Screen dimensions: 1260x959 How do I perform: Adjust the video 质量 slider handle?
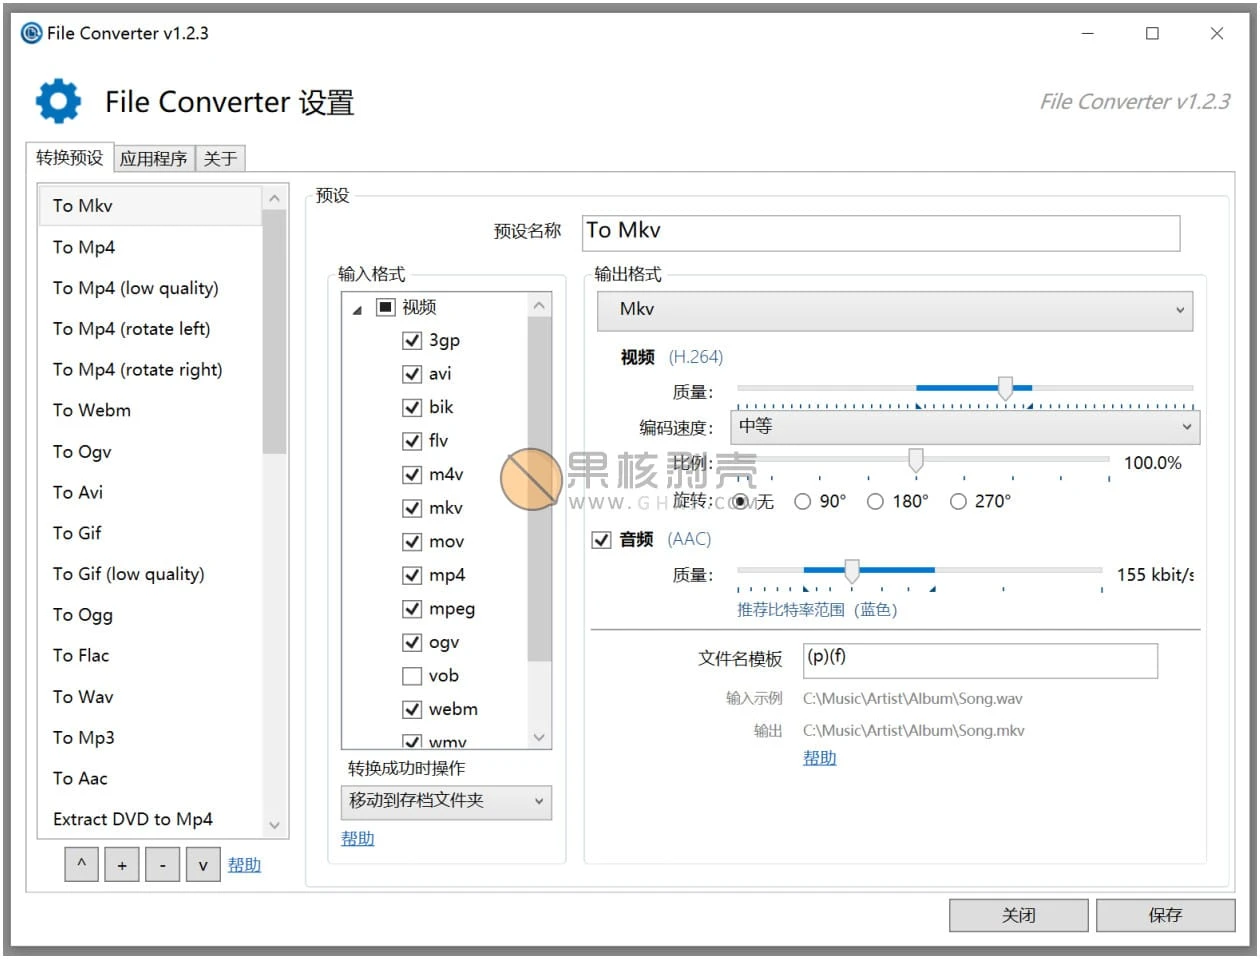(1006, 388)
